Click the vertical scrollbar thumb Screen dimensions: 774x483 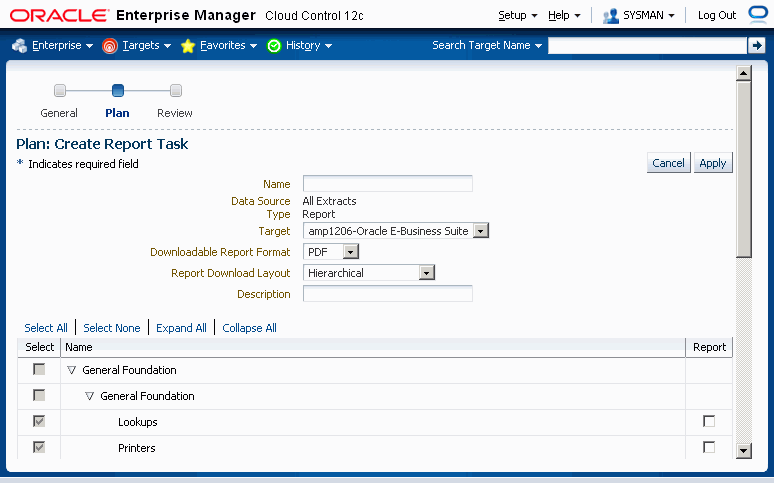click(x=743, y=169)
